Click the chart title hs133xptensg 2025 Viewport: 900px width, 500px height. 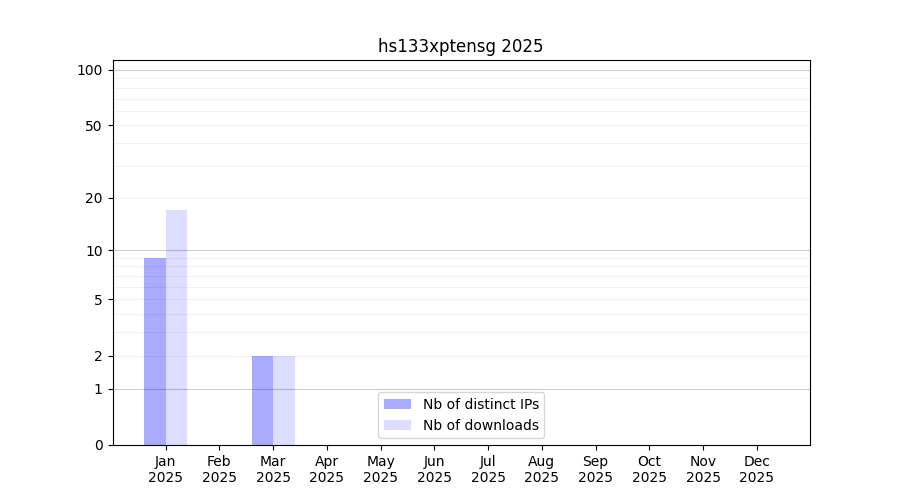point(460,46)
